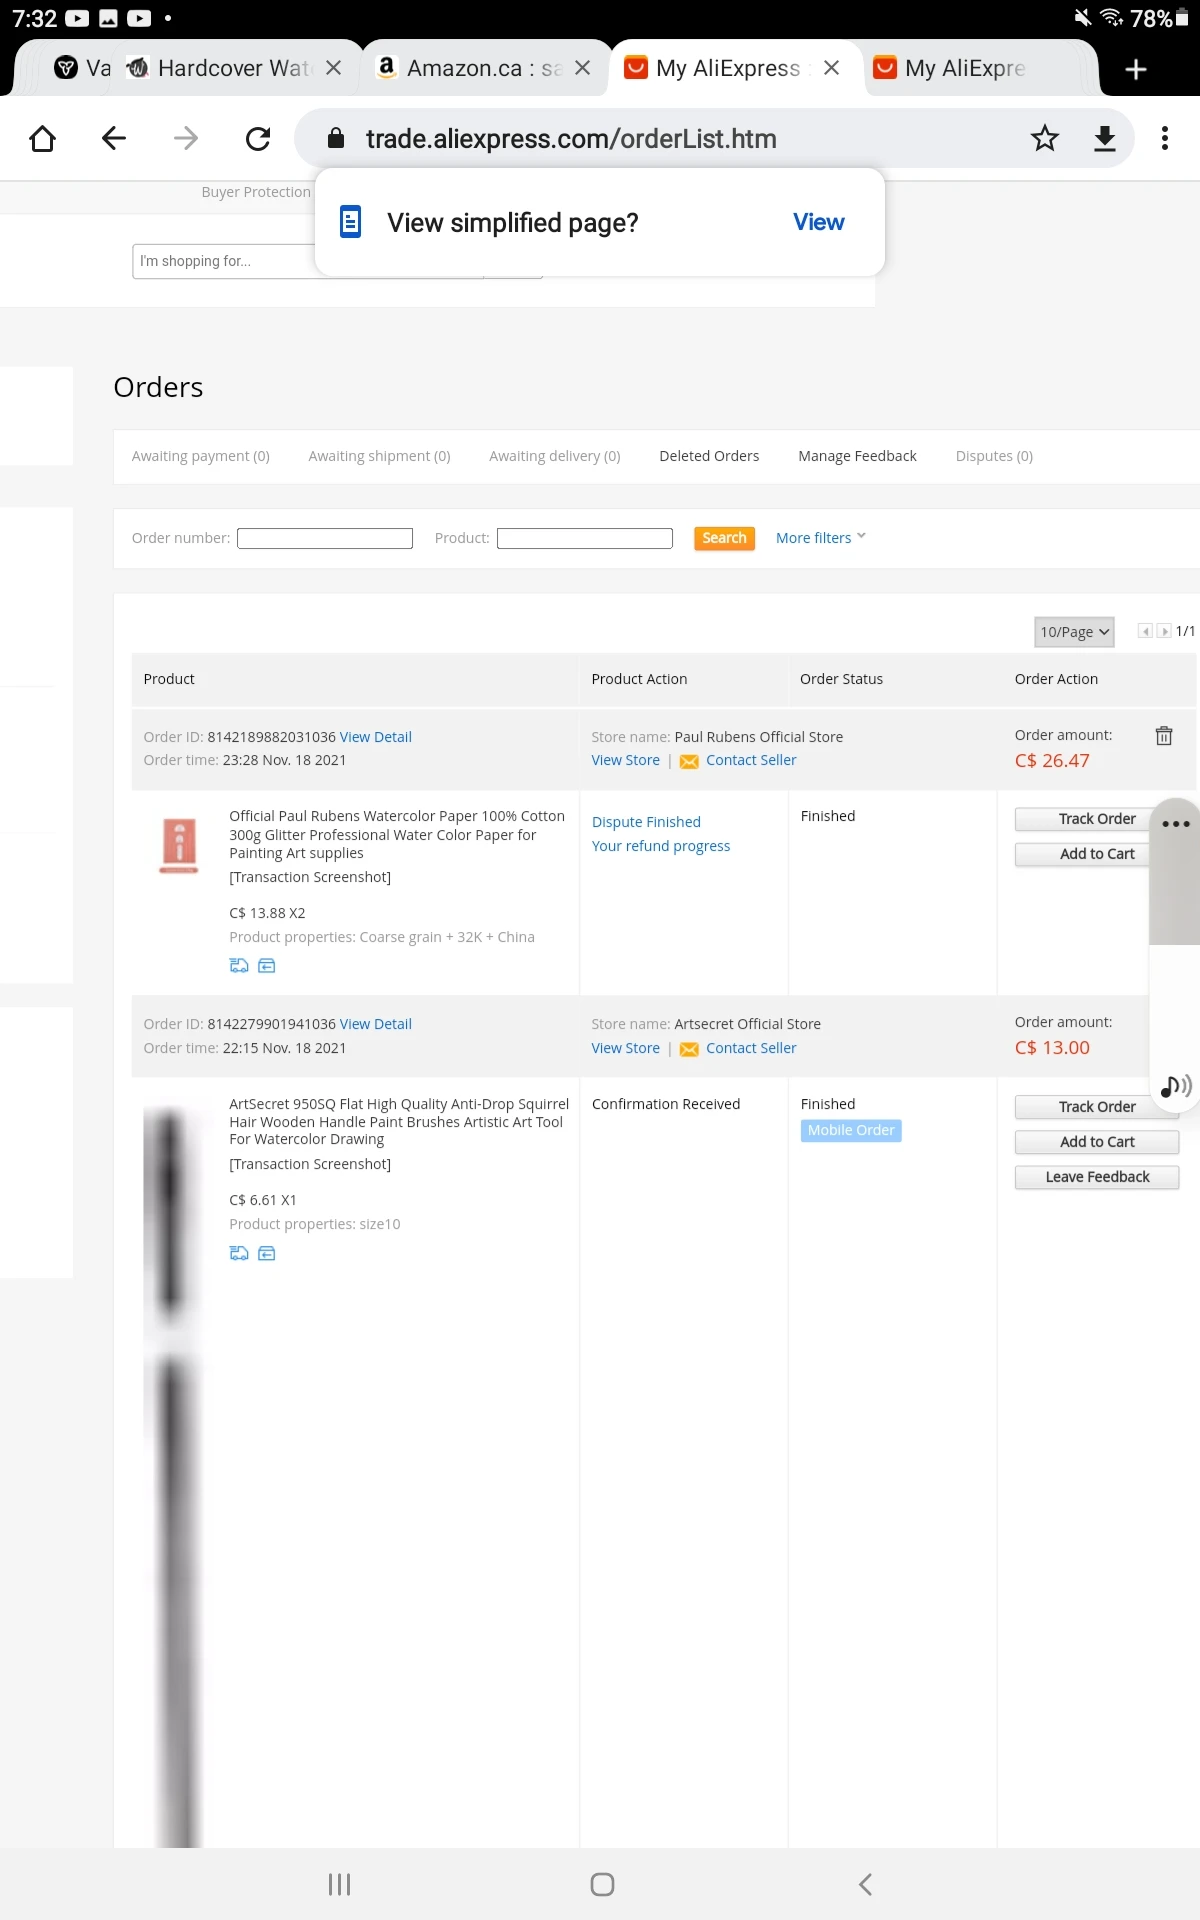Tap View on simplified page prompt
This screenshot has width=1200, height=1920.
[818, 222]
